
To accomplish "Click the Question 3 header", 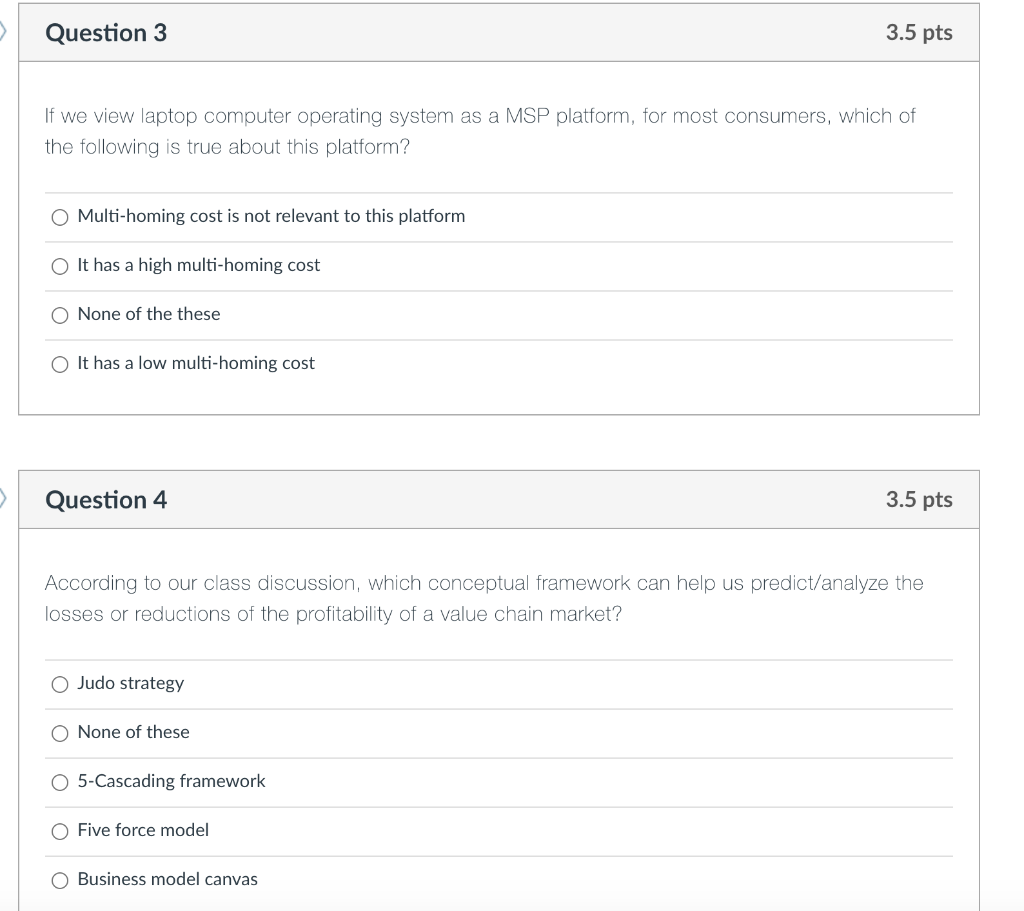I will (x=104, y=32).
